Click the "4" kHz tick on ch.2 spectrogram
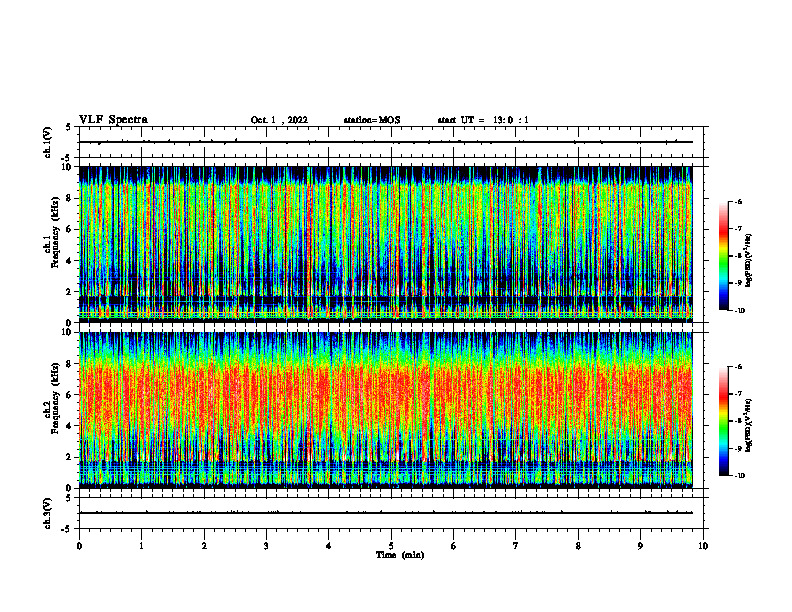This screenshot has width=792, height=612. point(70,426)
